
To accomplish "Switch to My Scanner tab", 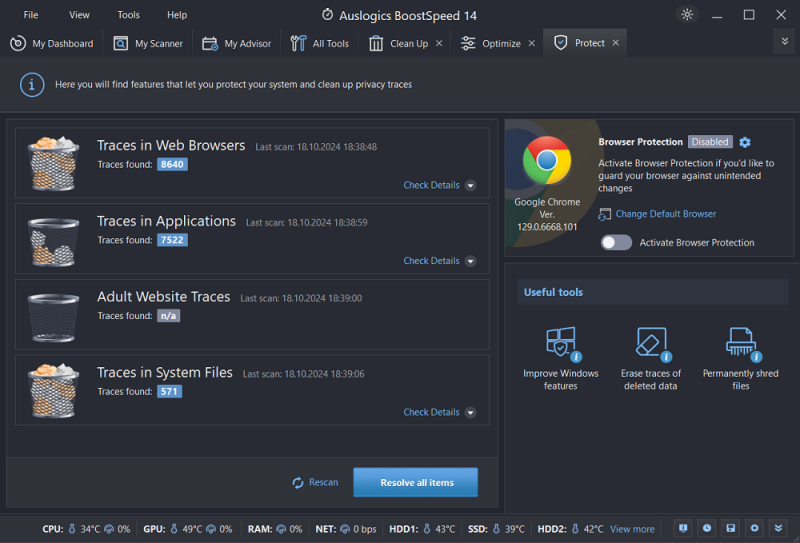I will (148, 43).
